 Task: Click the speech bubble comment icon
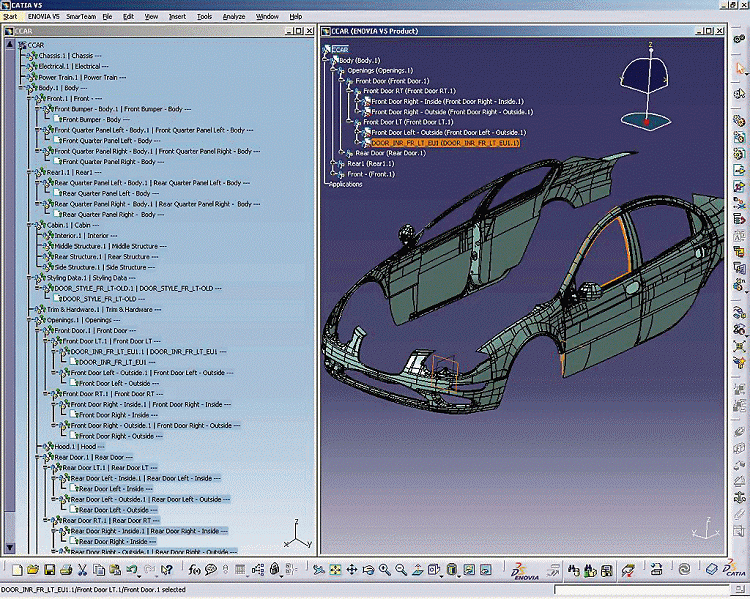click(x=210, y=570)
